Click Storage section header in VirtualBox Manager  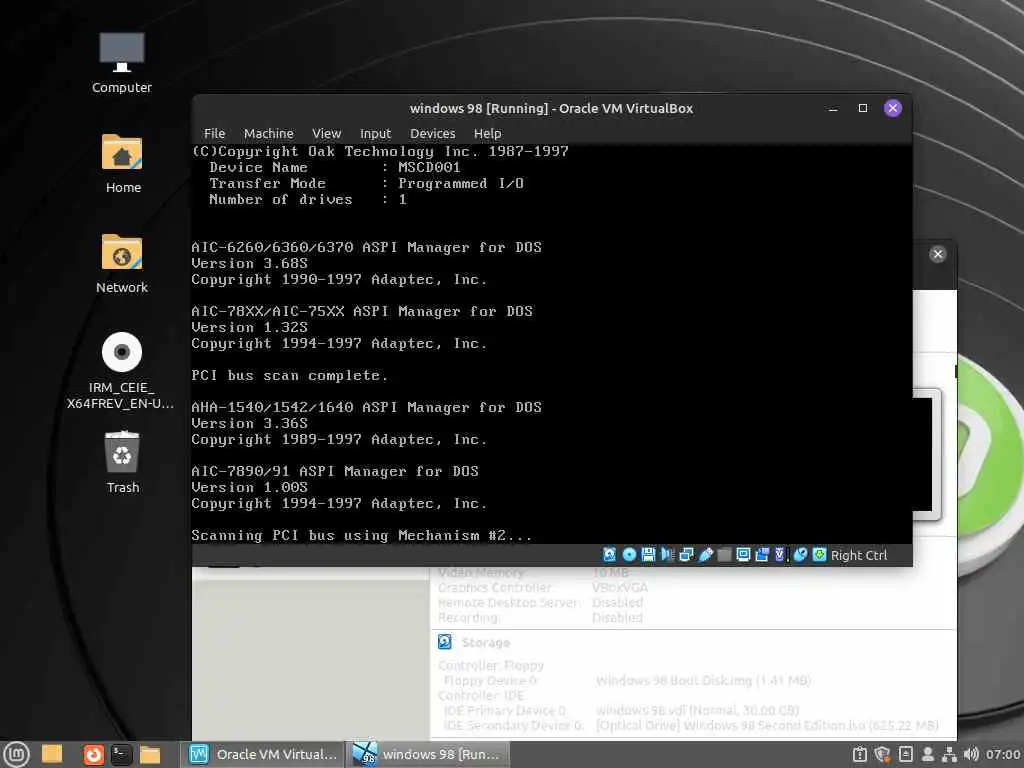[486, 643]
